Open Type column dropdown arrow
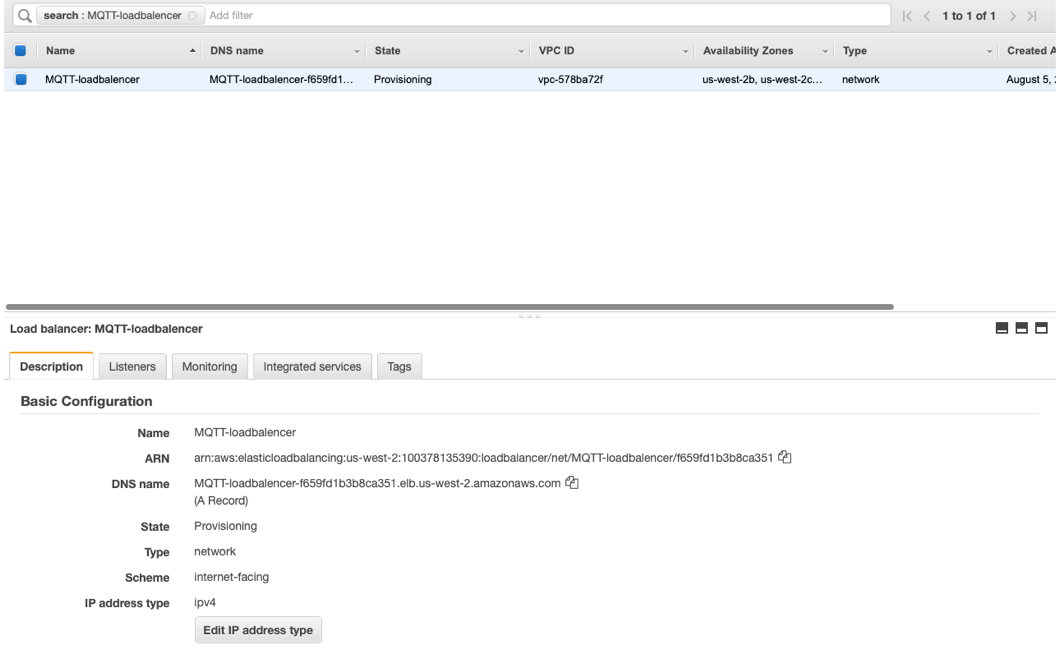The width and height of the screenshot is (1060, 650). click(989, 51)
